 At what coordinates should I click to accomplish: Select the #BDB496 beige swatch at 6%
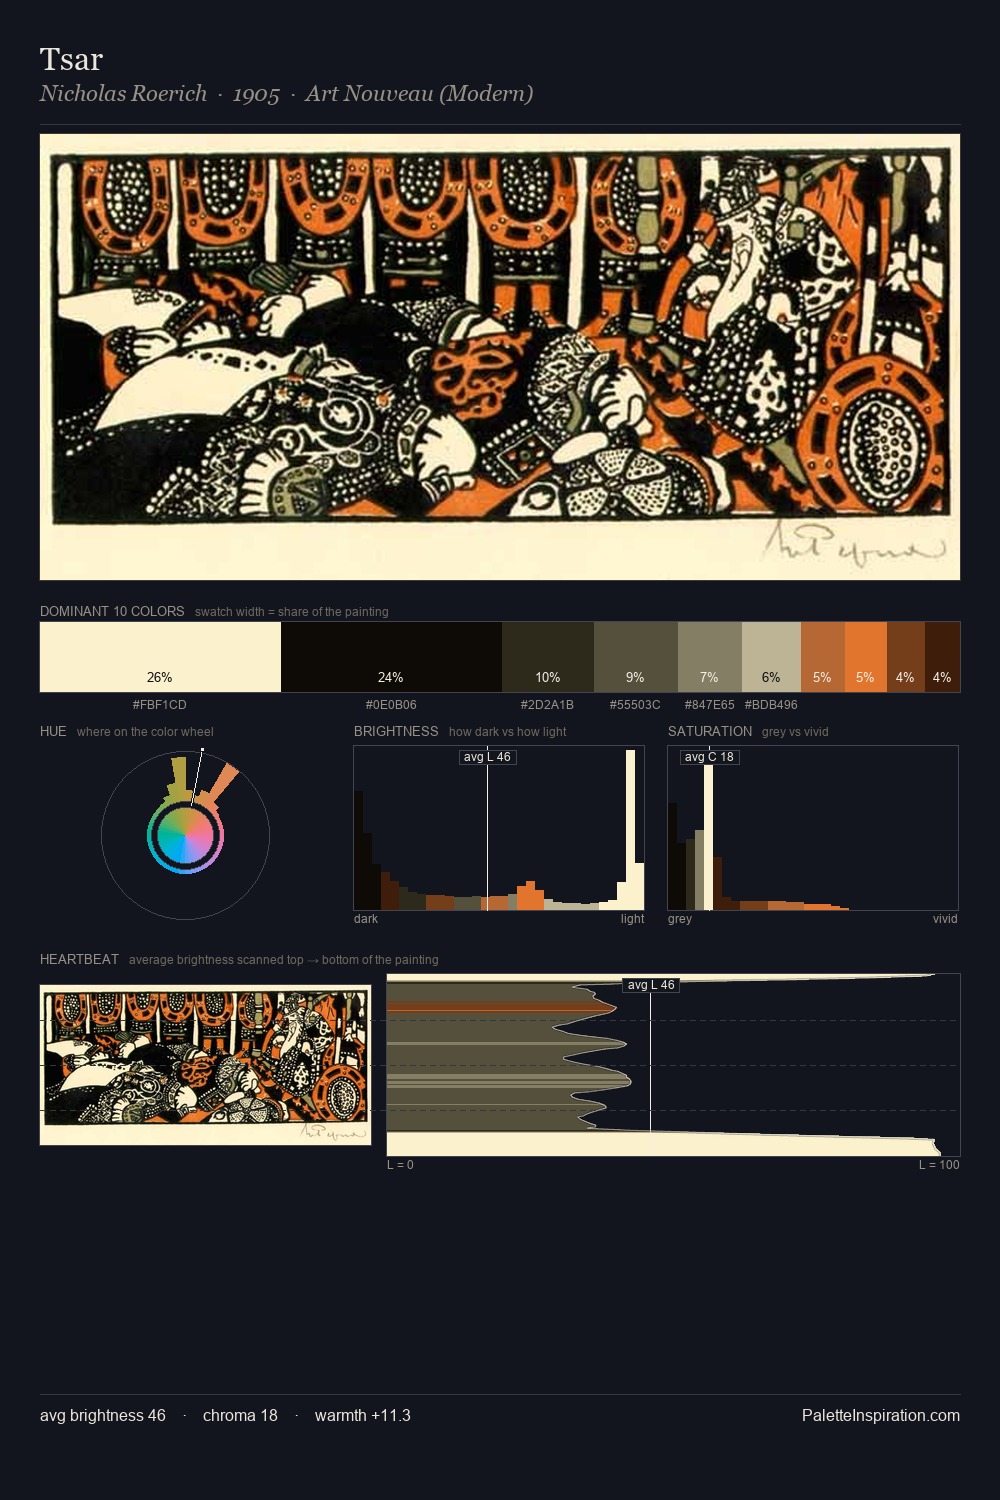[771, 657]
